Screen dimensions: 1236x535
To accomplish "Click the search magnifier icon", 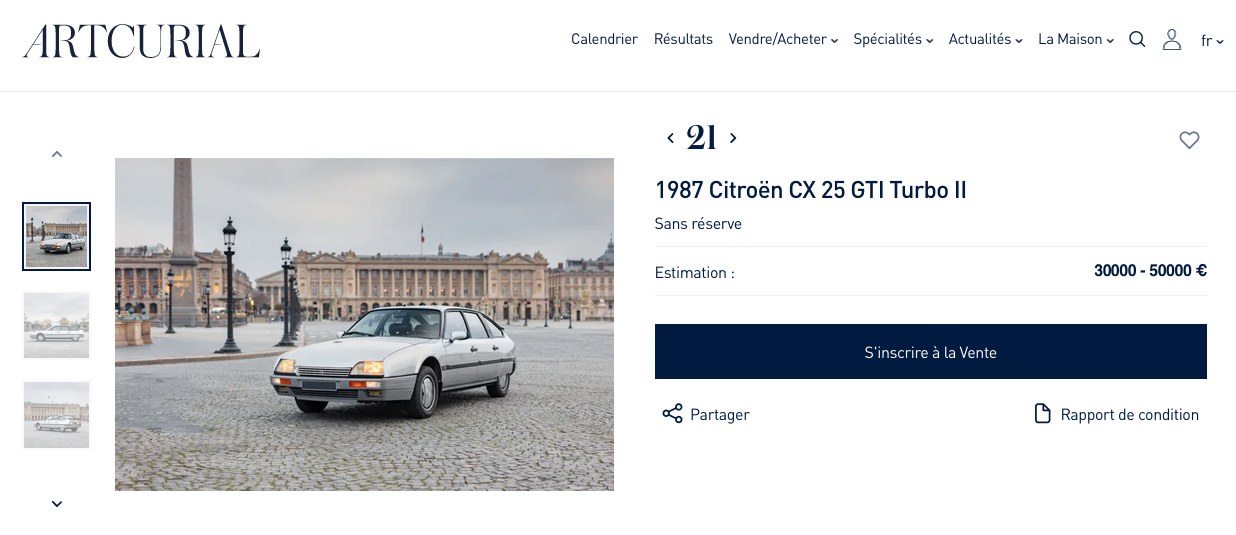I will point(1137,40).
